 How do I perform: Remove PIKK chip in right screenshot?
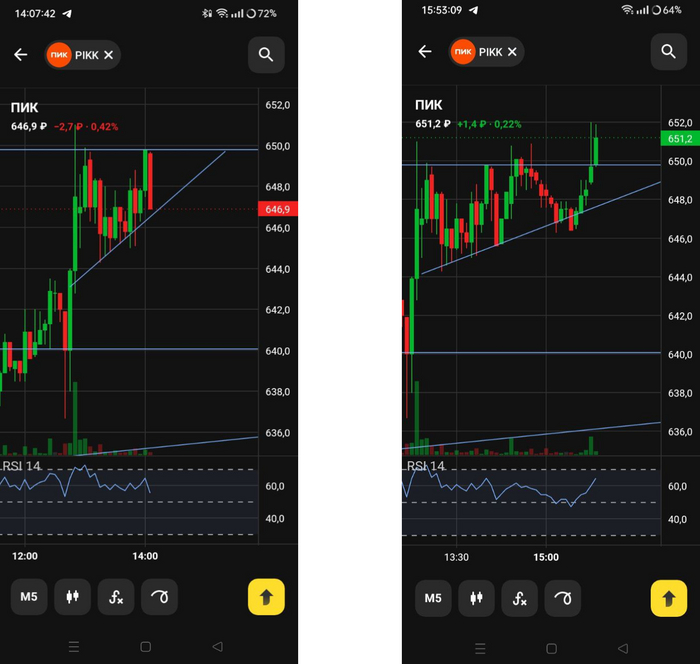click(x=512, y=52)
